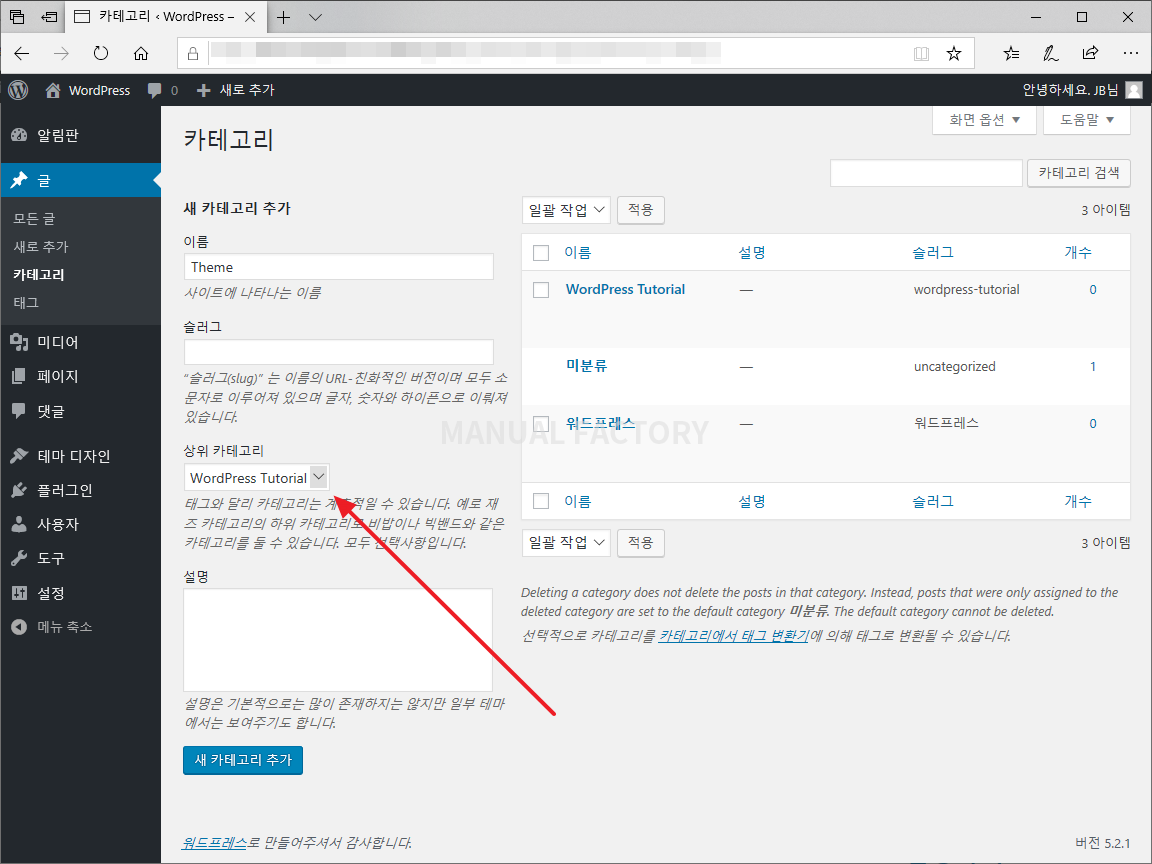1152x864 pixels.
Task: Open the WordPress Tutorial category link
Action: tap(625, 289)
